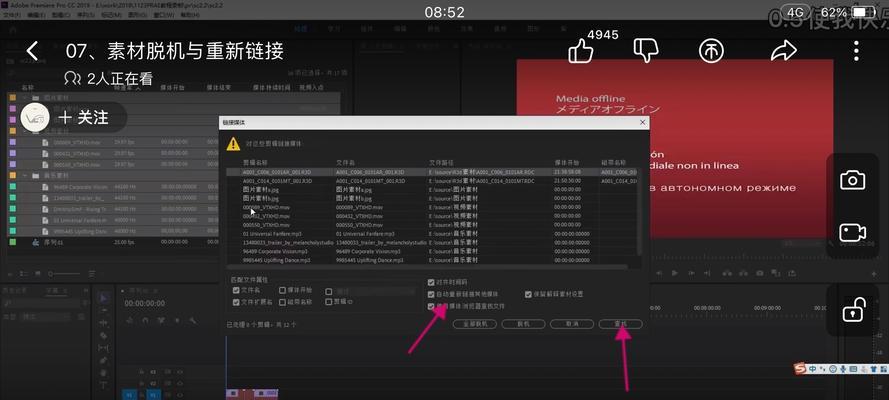Share the video using arrow icon

[x=784, y=50]
